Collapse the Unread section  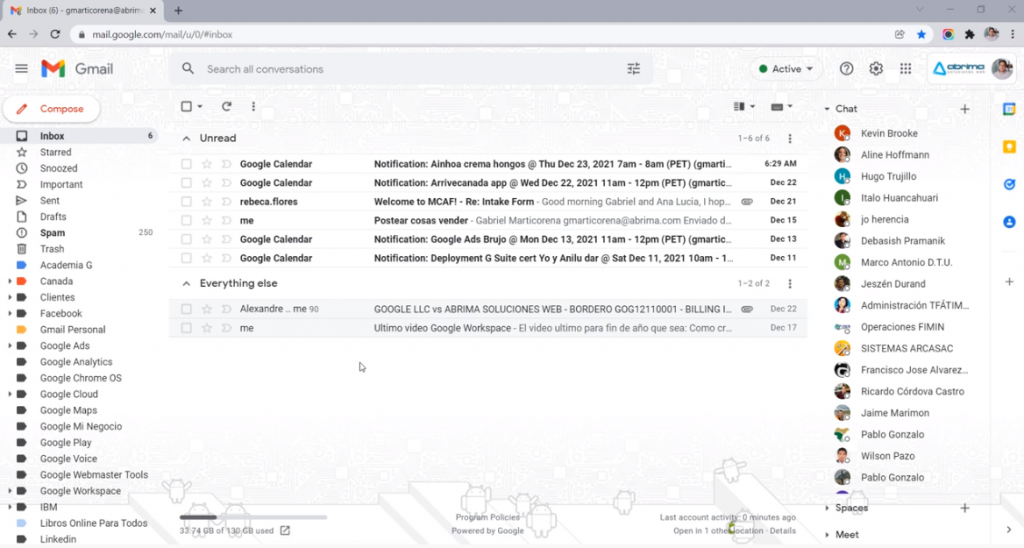[x=185, y=138]
